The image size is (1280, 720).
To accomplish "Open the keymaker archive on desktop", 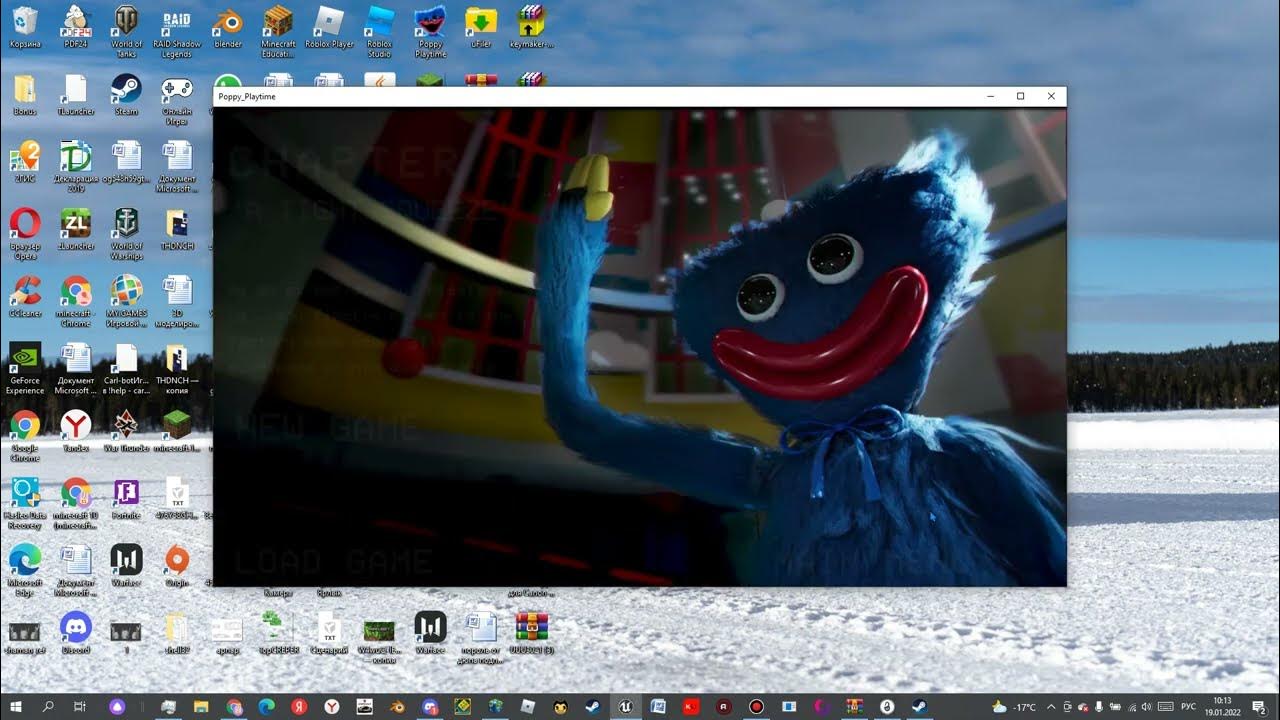I will [531, 26].
